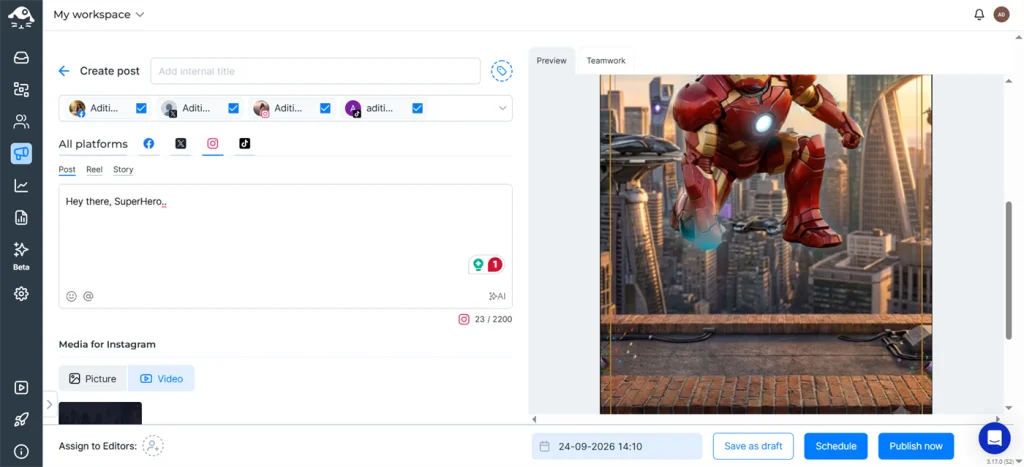Click the calendar icon in date field
Viewport: 1024px width, 467px height.
[545, 447]
